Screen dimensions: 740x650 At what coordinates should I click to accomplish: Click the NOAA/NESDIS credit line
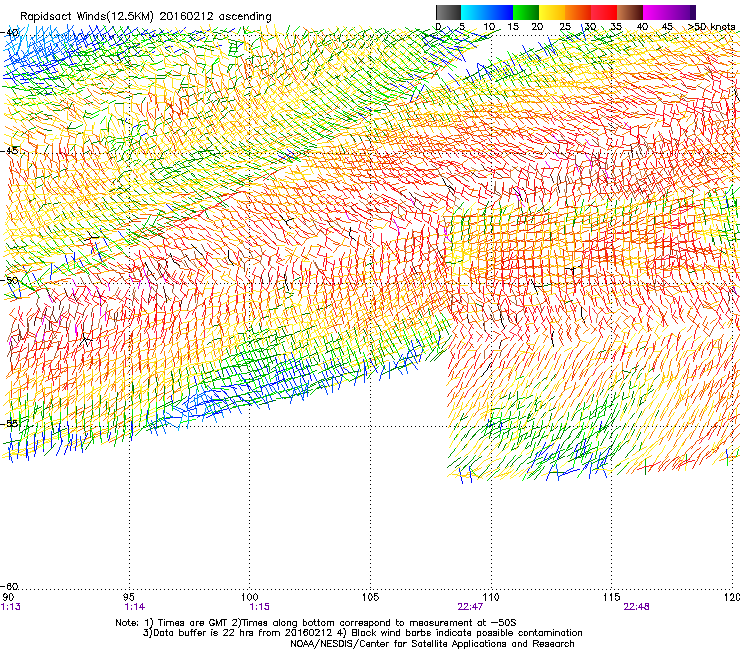tap(432, 644)
